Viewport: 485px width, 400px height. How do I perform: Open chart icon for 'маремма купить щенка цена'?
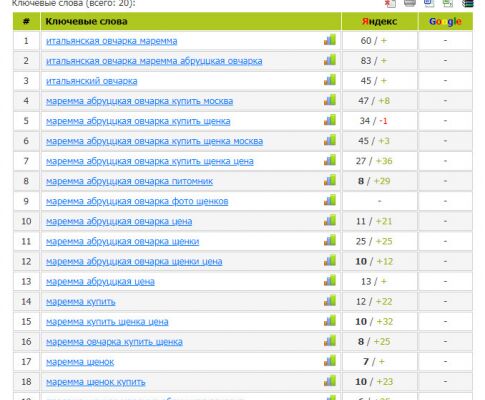tap(330, 321)
